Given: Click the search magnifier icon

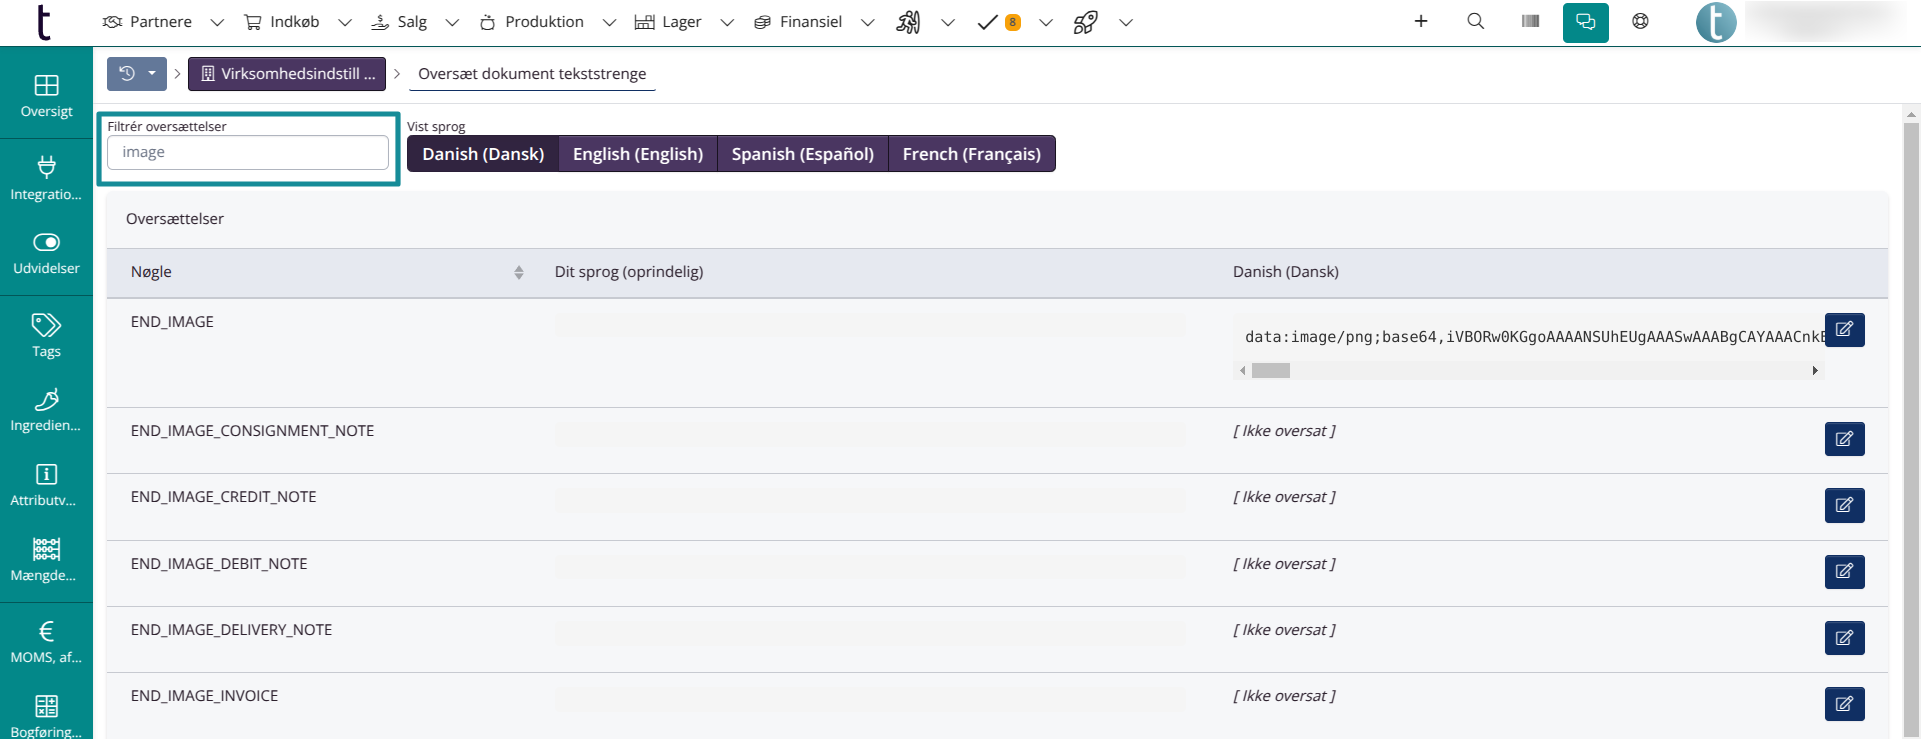Looking at the screenshot, I should pos(1475,22).
